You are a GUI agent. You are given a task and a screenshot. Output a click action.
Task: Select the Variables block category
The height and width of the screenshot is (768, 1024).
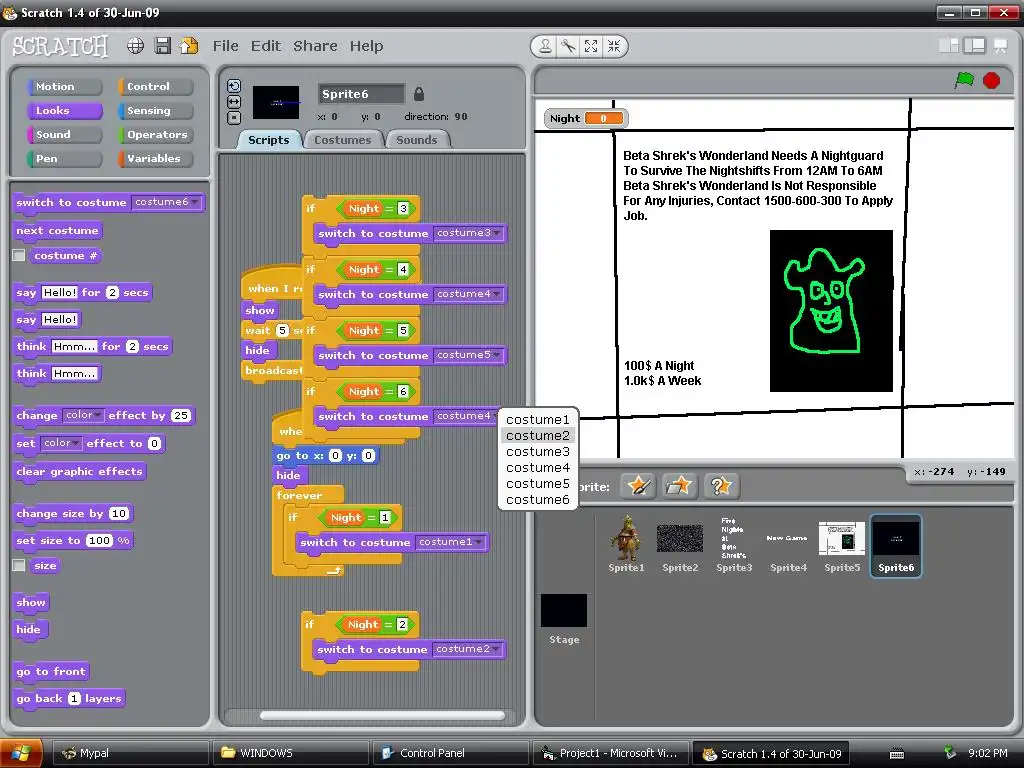click(x=155, y=159)
